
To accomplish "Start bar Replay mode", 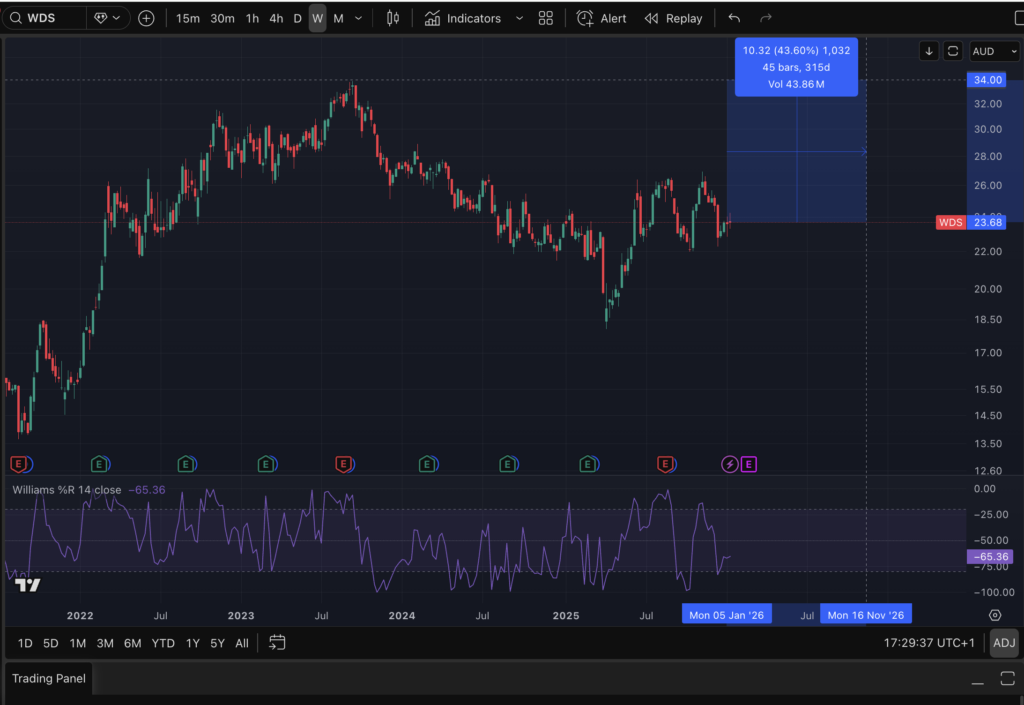I will pos(673,18).
